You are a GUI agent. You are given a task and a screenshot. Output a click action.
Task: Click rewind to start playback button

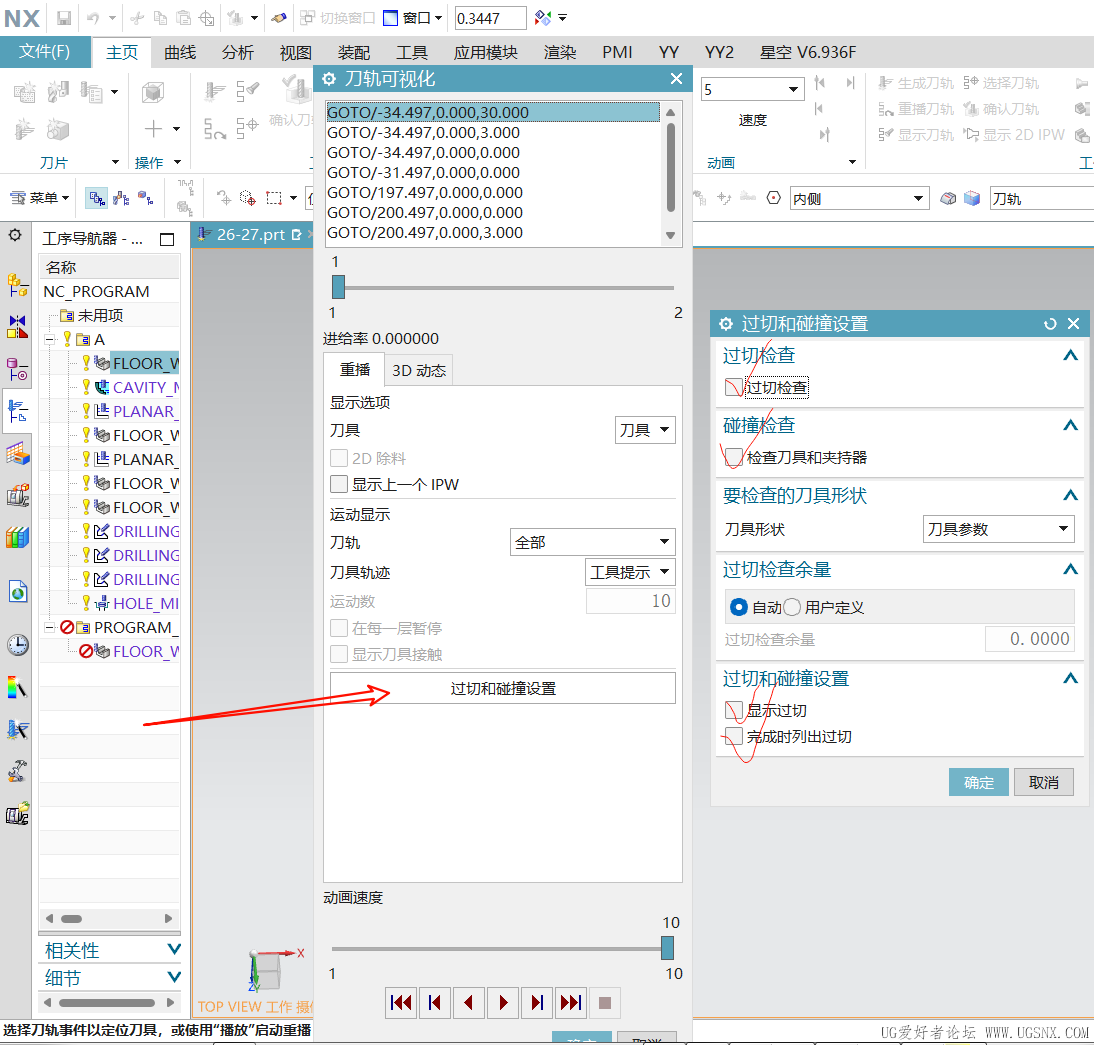coord(401,1002)
